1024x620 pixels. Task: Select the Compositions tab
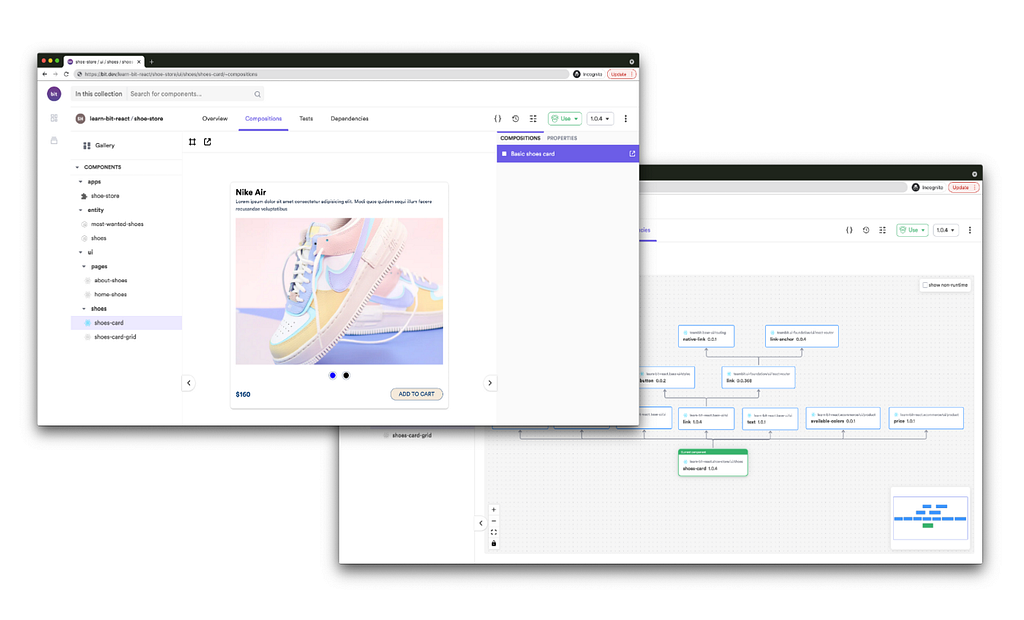click(x=263, y=119)
